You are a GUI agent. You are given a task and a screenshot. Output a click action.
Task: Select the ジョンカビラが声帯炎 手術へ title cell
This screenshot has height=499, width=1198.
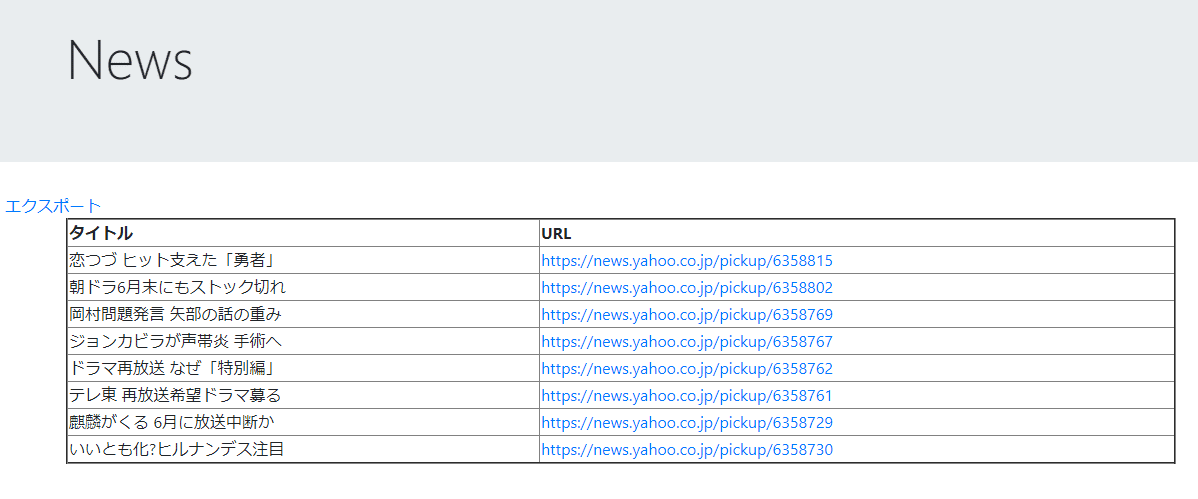coord(175,341)
